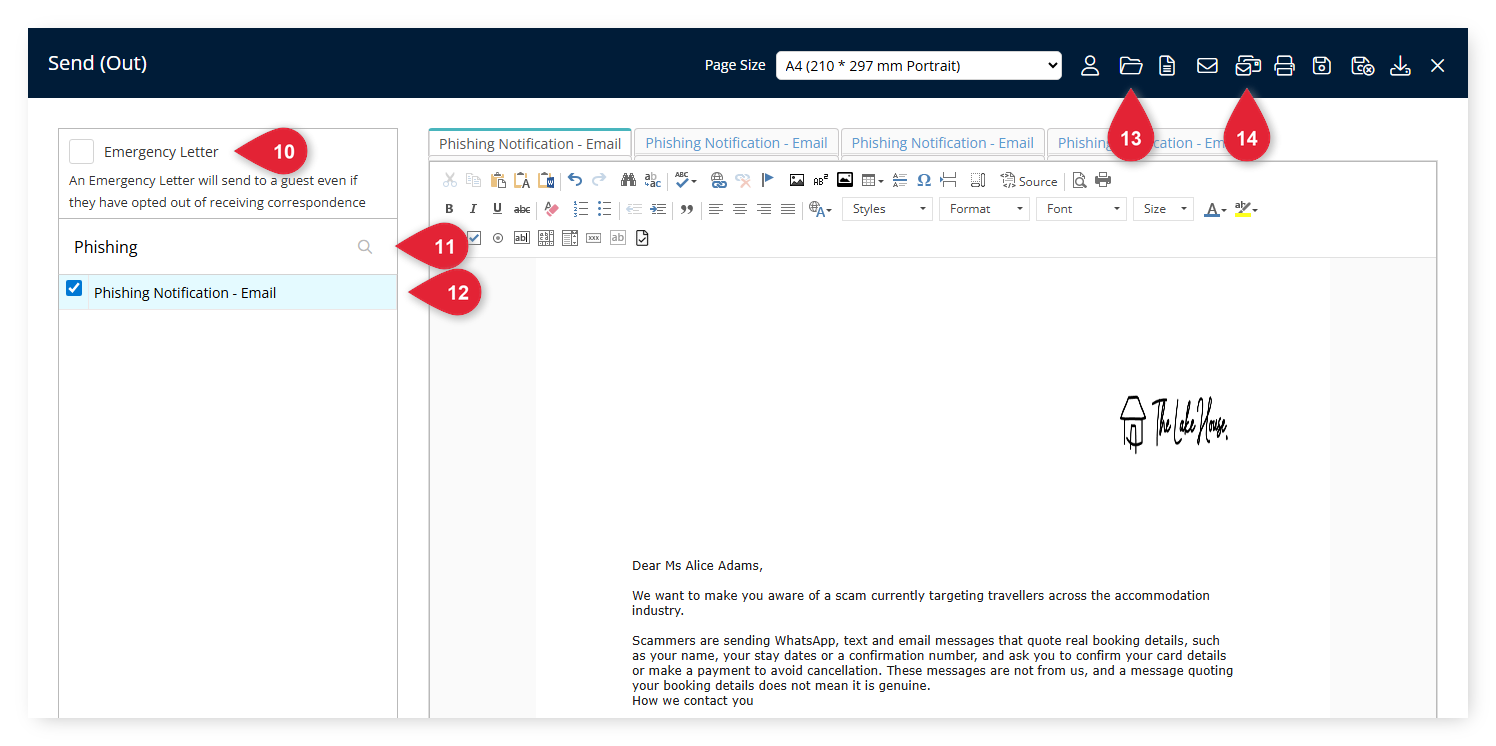Close the Send (Out) window
1496x746 pixels.
(x=1437, y=66)
